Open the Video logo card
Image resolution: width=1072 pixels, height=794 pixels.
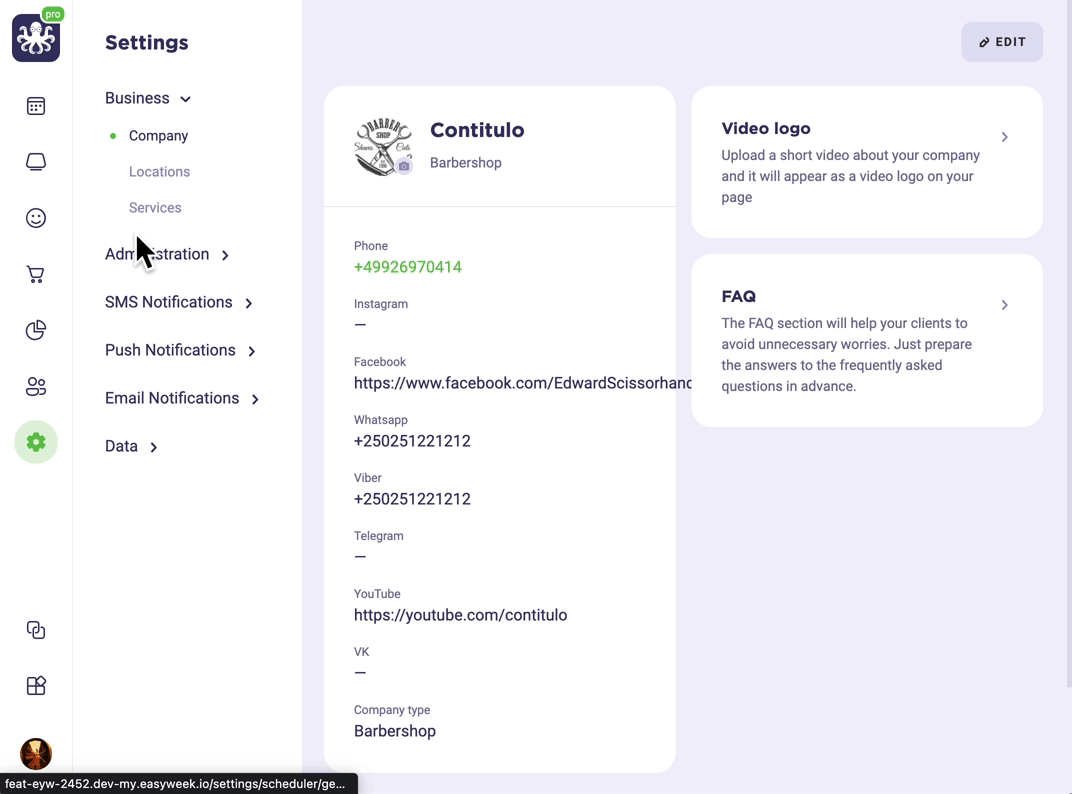tap(867, 162)
